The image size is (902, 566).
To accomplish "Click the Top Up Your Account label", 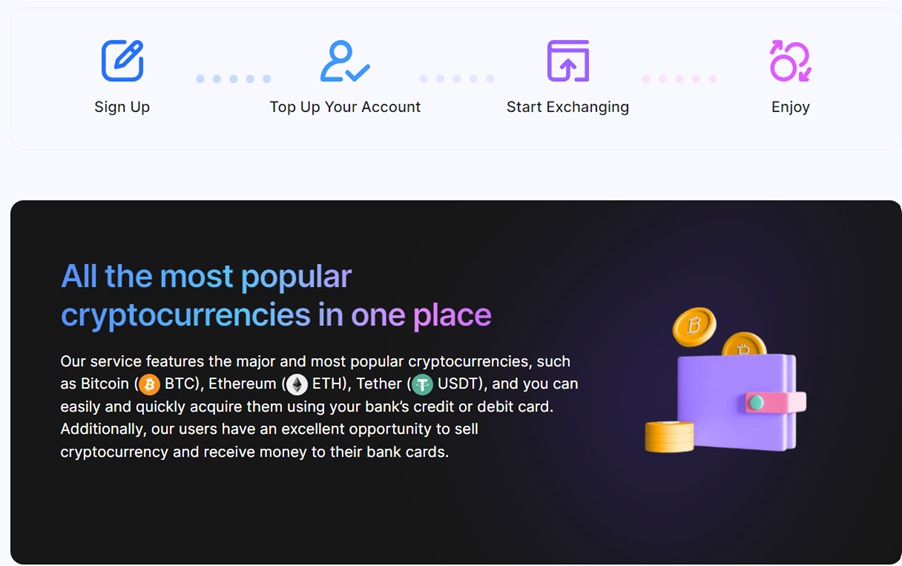I will pos(345,107).
